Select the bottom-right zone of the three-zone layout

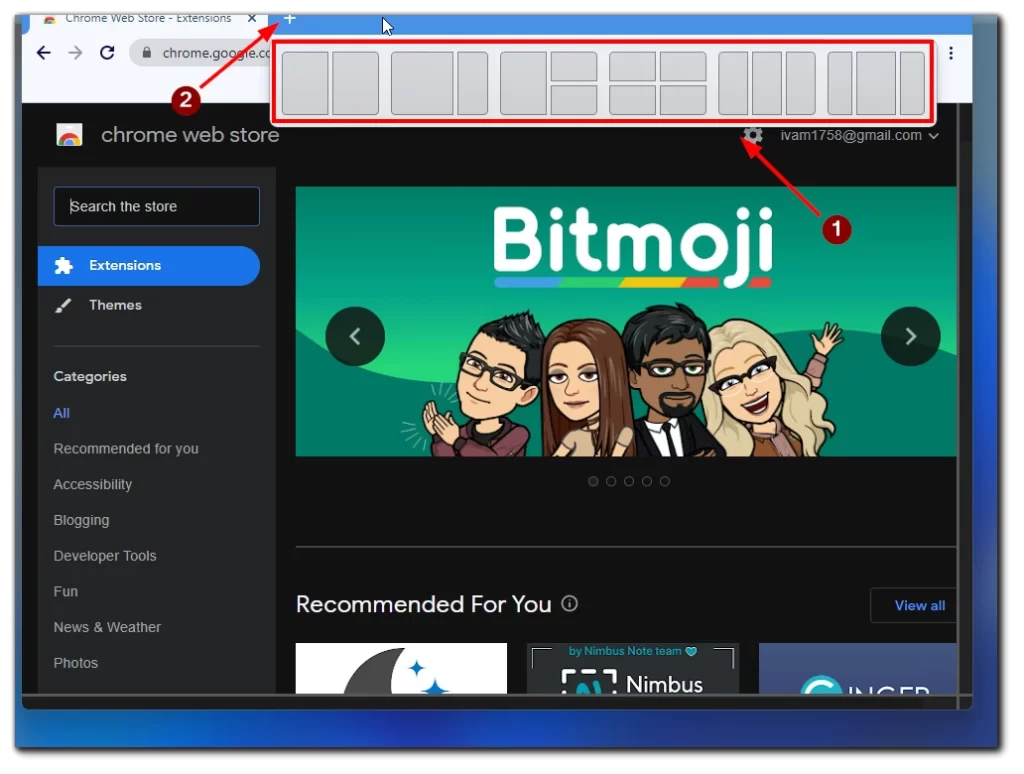[x=574, y=100]
